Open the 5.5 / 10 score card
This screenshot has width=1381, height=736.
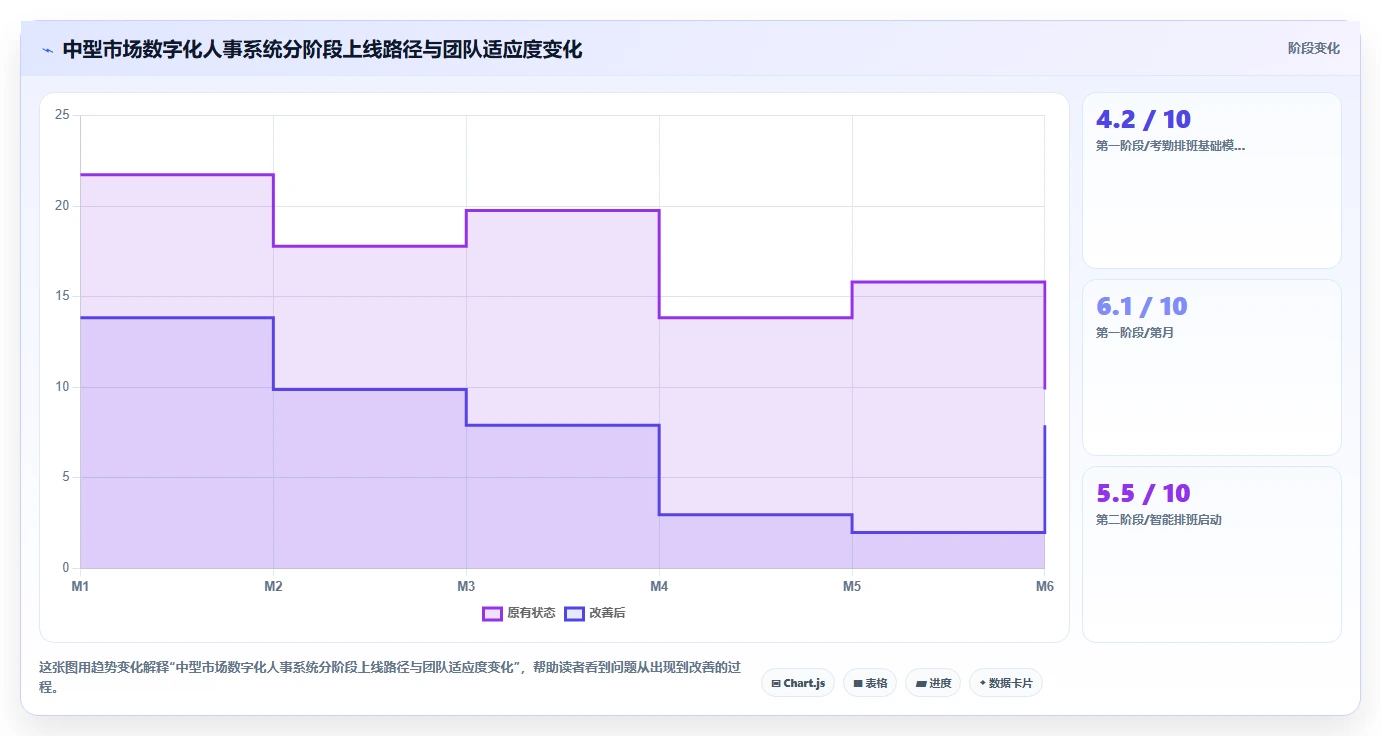coord(1212,555)
